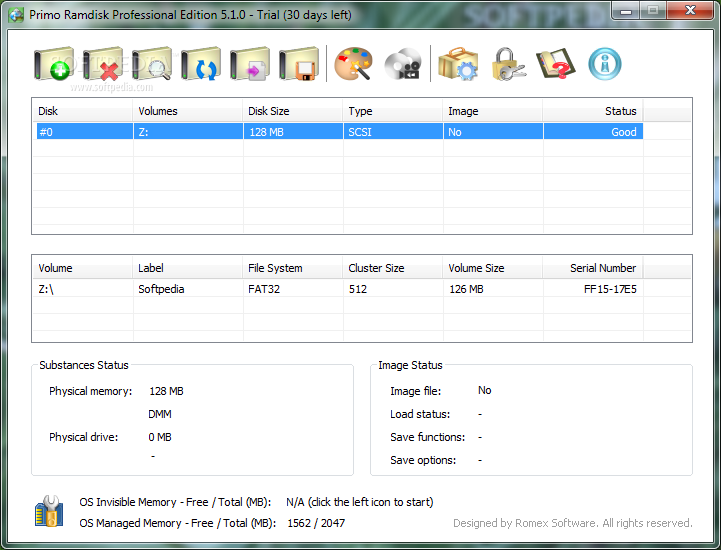Click the view disk magnifier icon

tap(152, 64)
